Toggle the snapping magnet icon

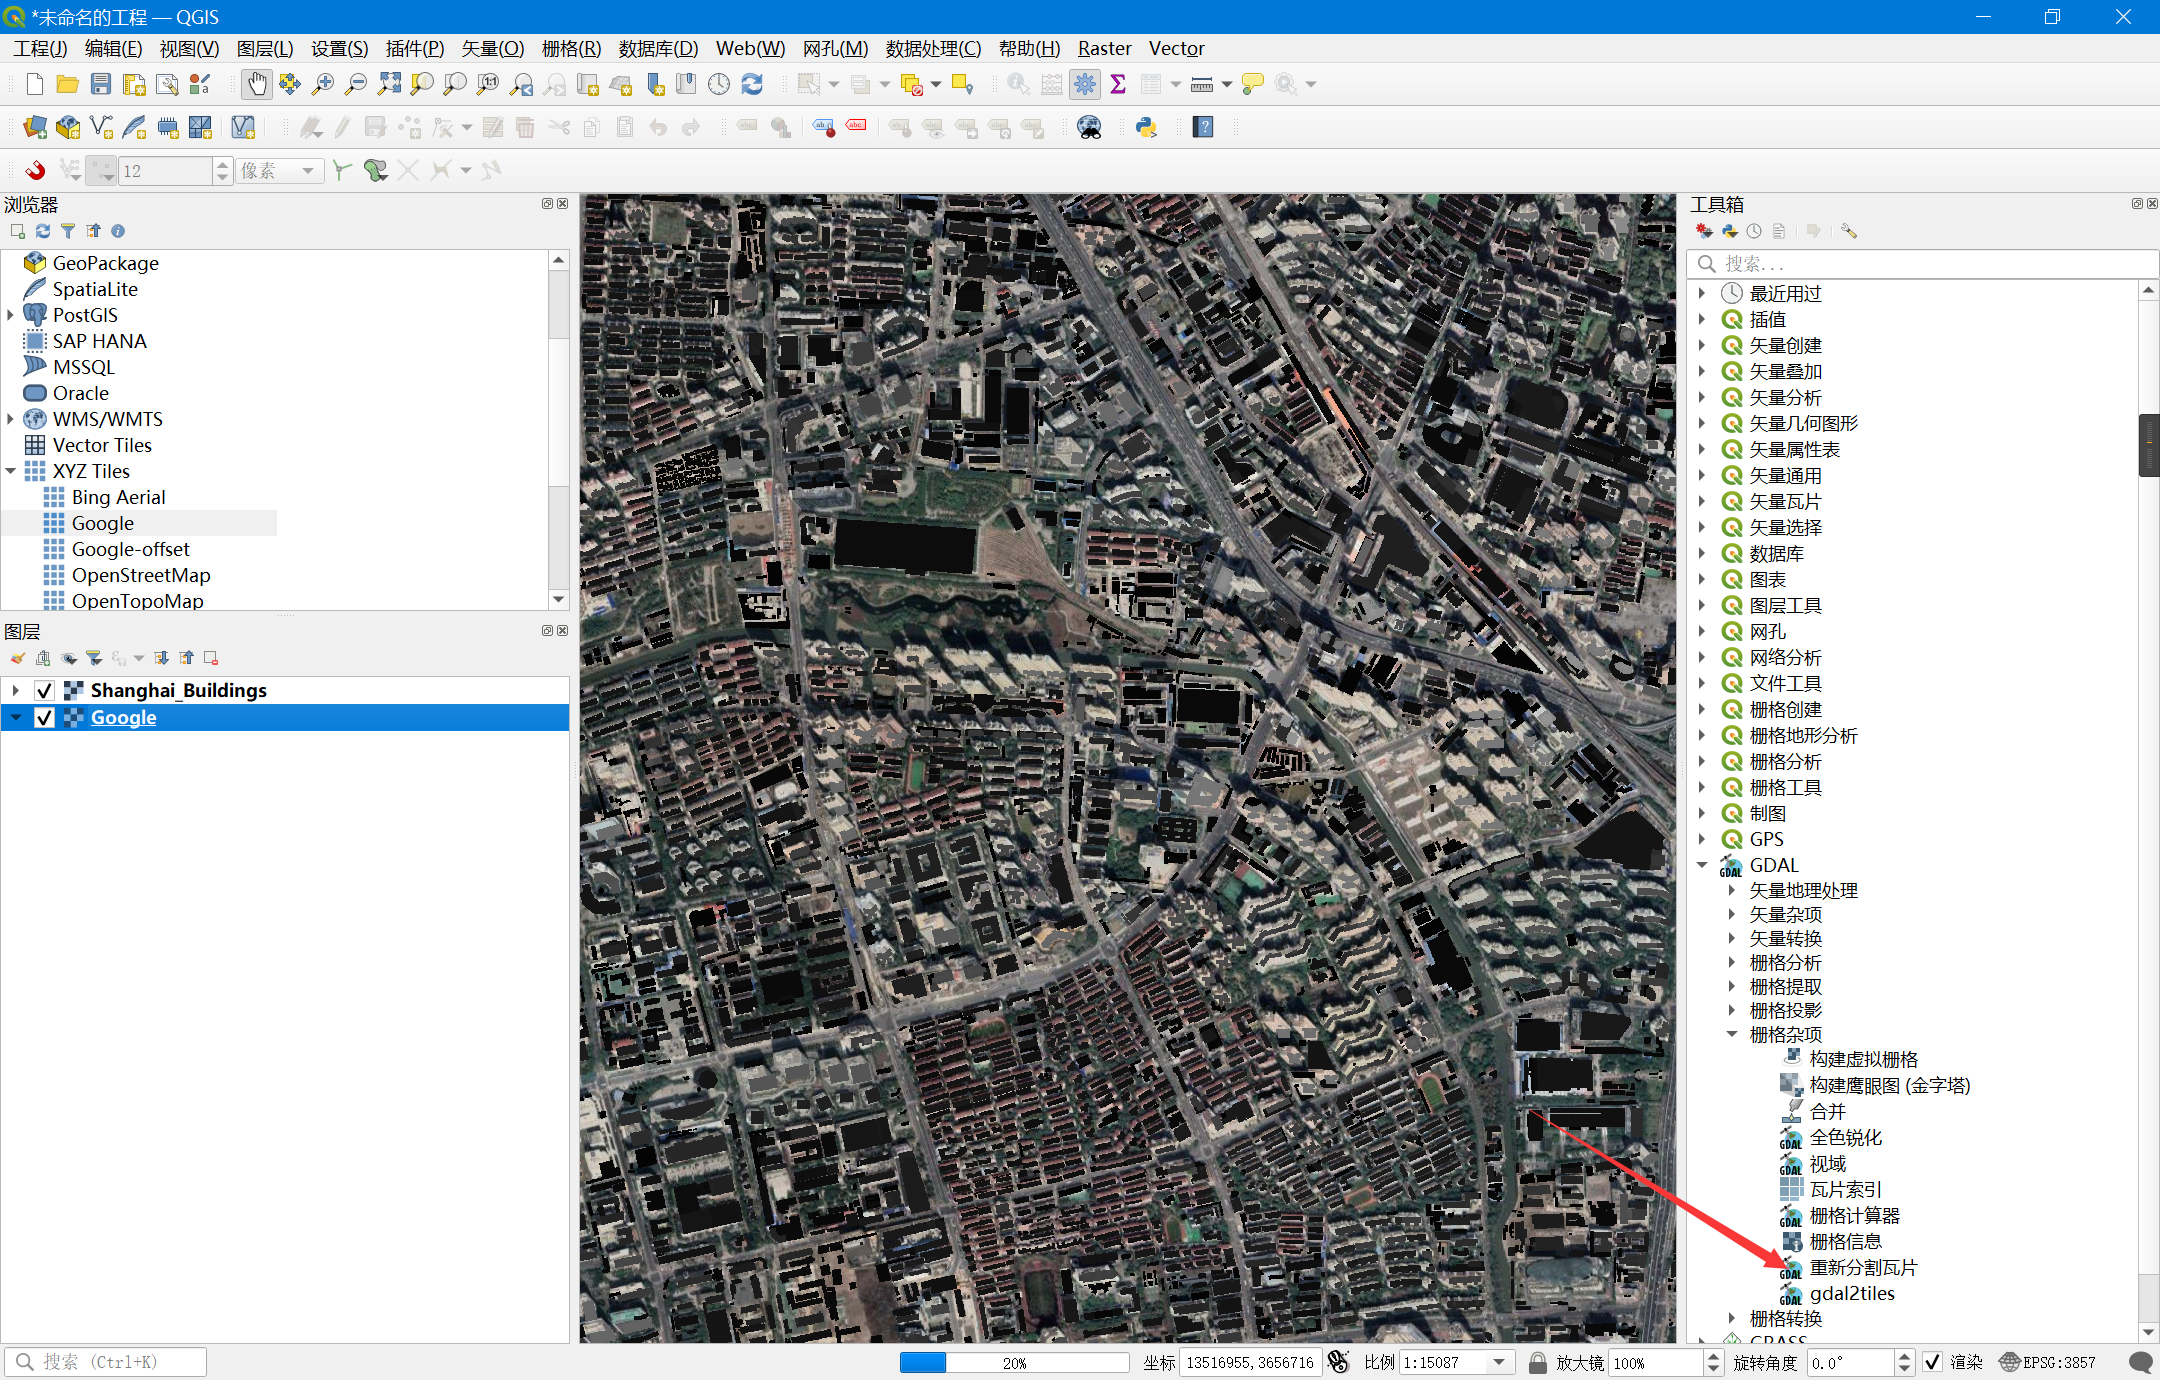click(35, 170)
